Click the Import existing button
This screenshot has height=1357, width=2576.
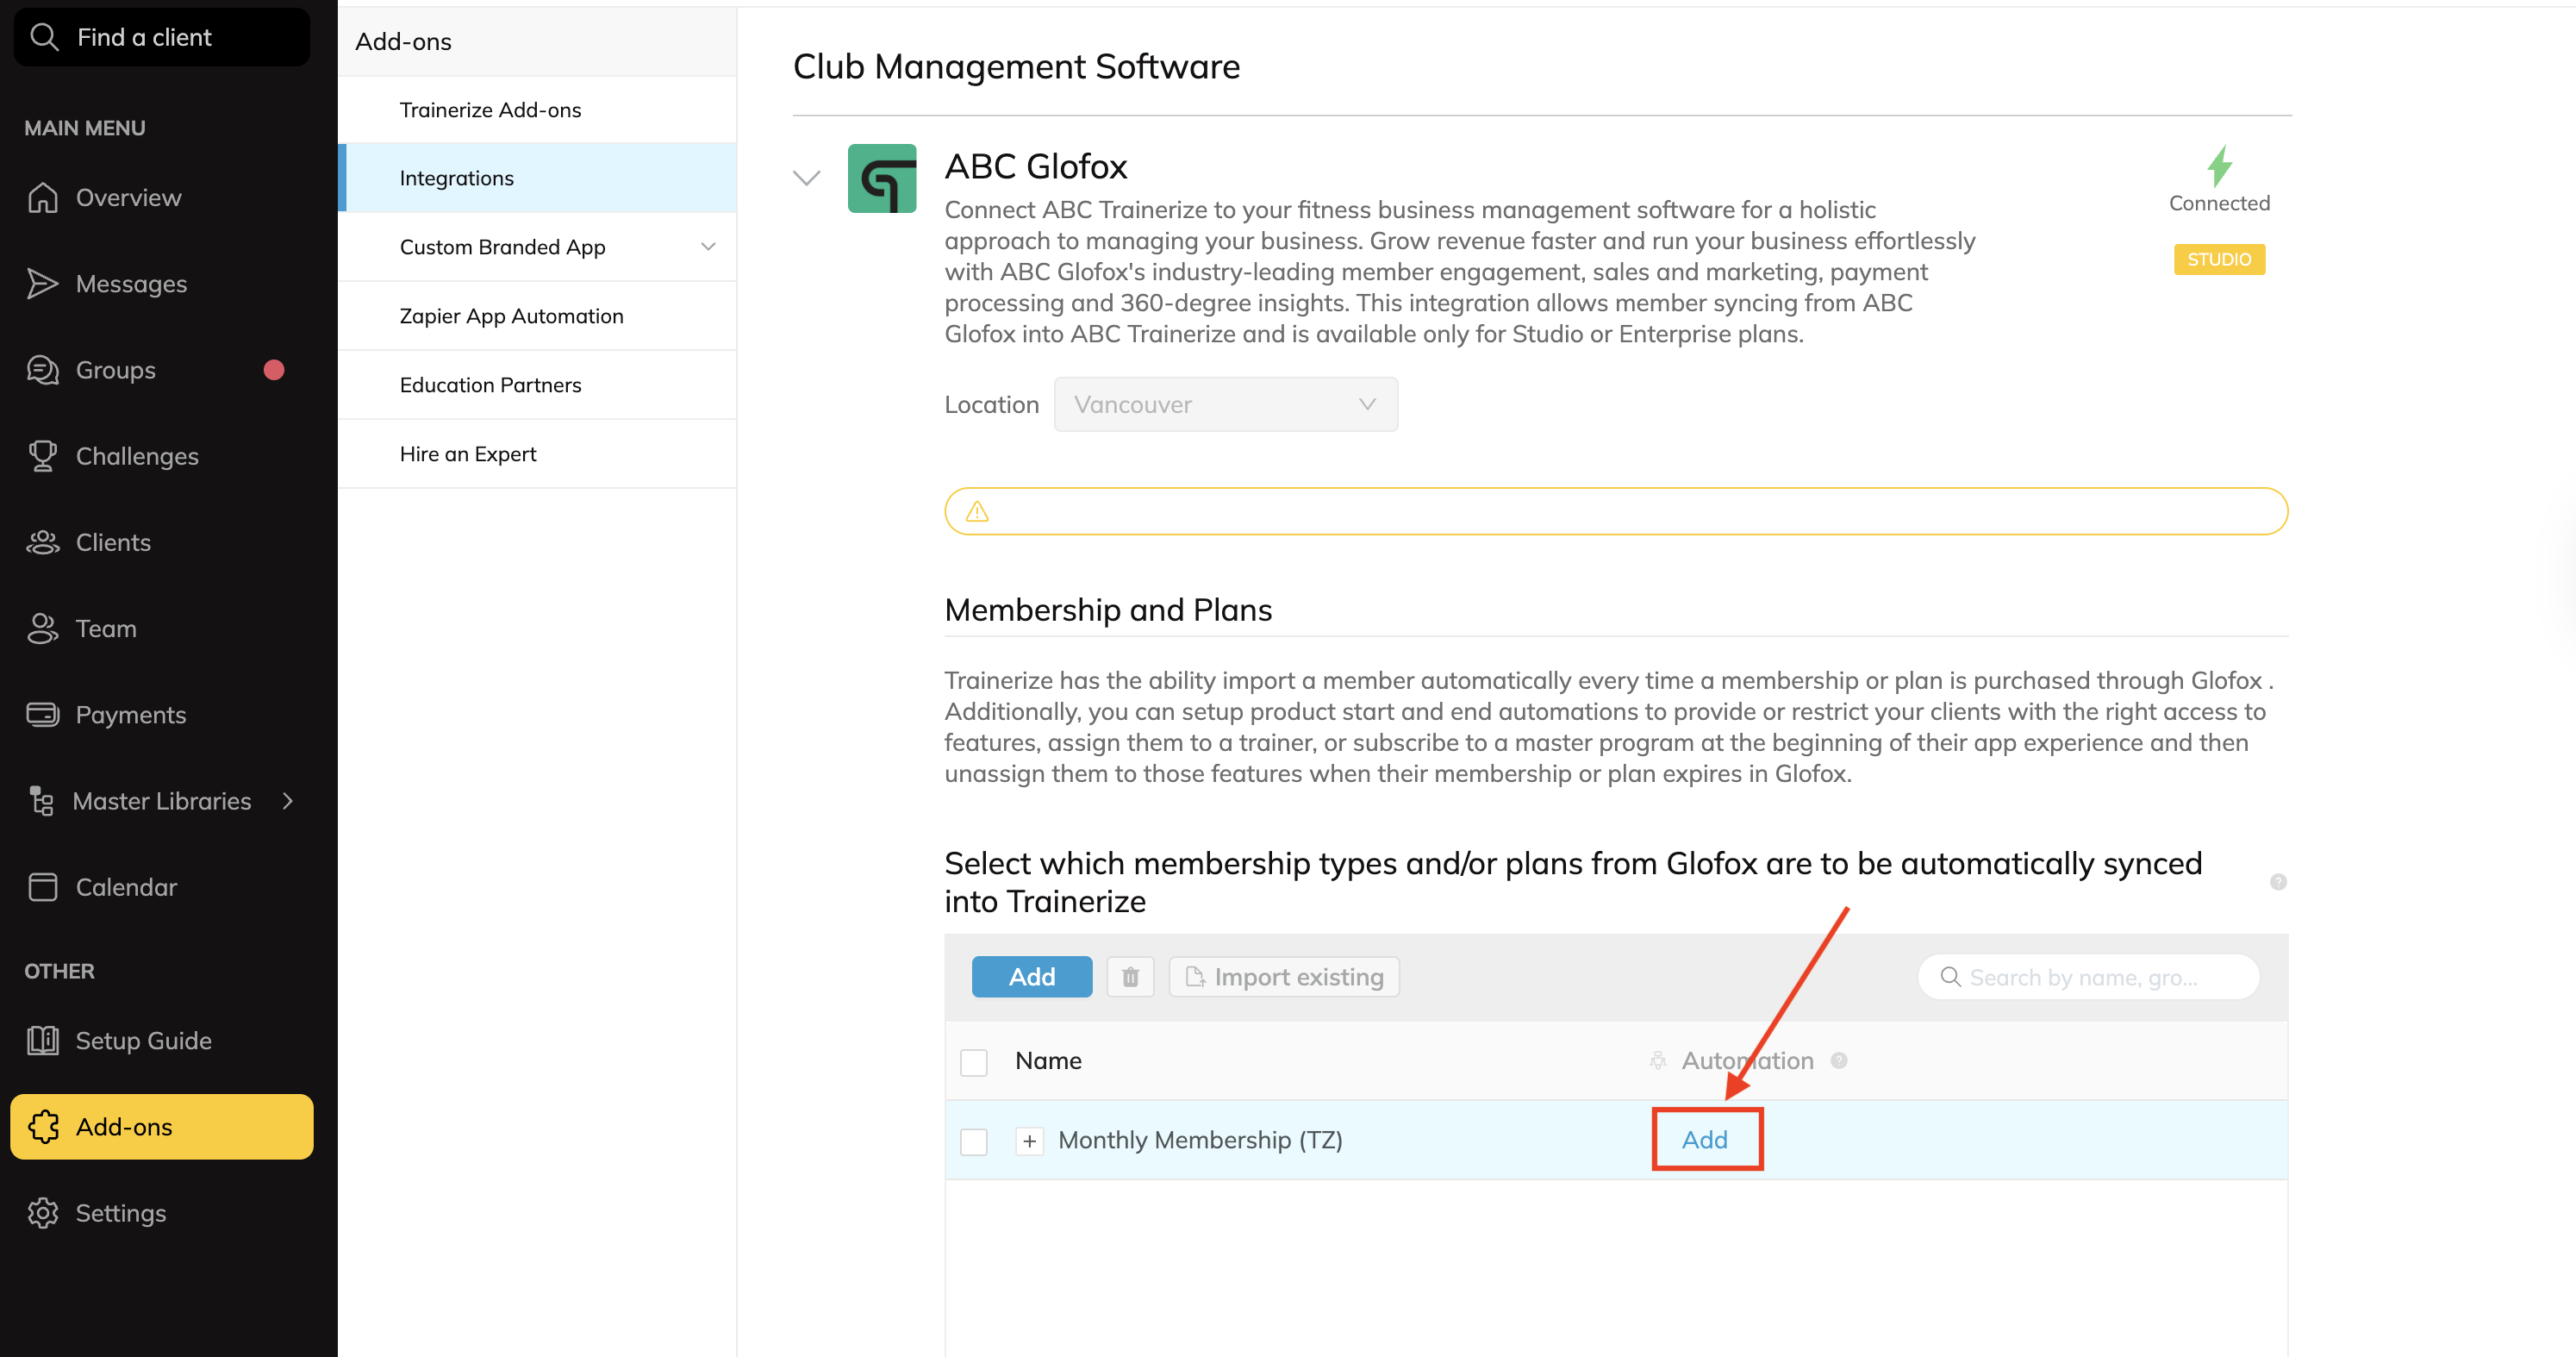1285,977
